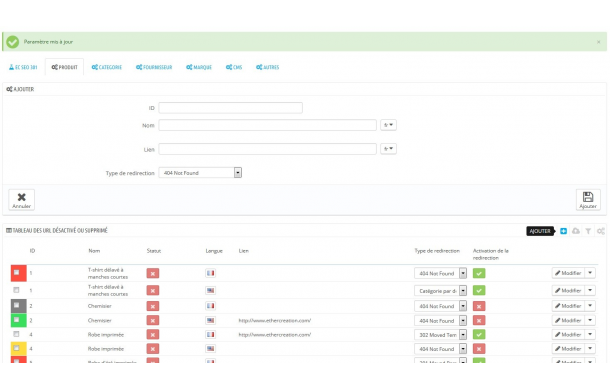Click red status X of French T-shirt row
610x390 pixels.
tap(153, 274)
